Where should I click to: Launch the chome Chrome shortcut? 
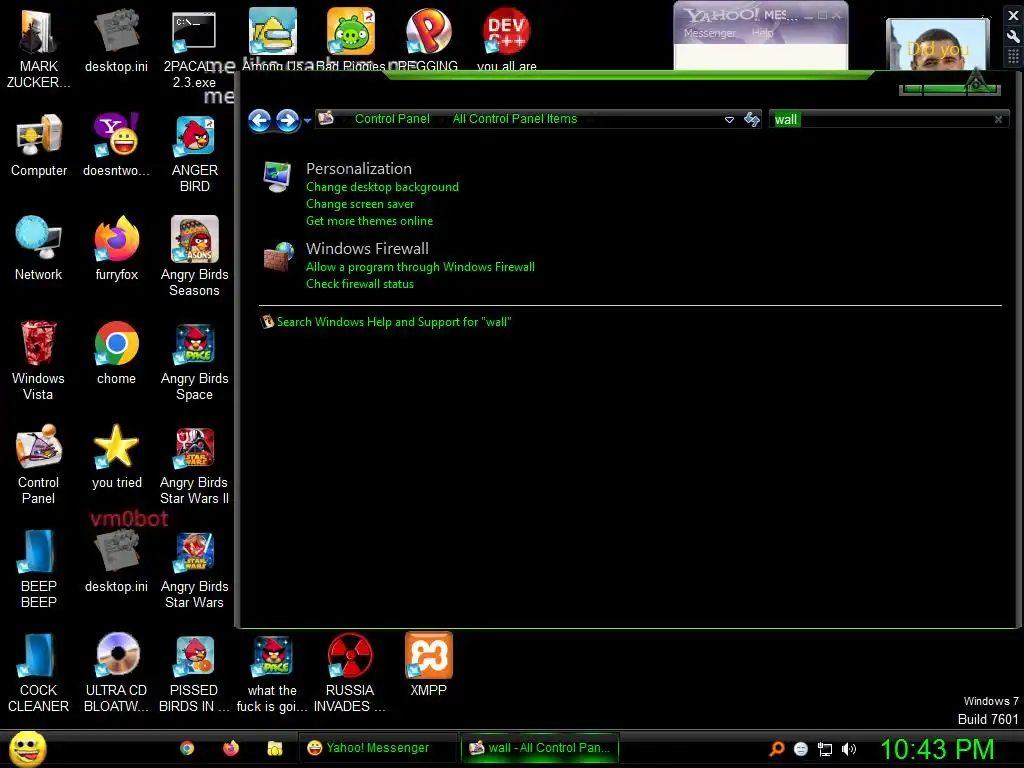point(116,353)
